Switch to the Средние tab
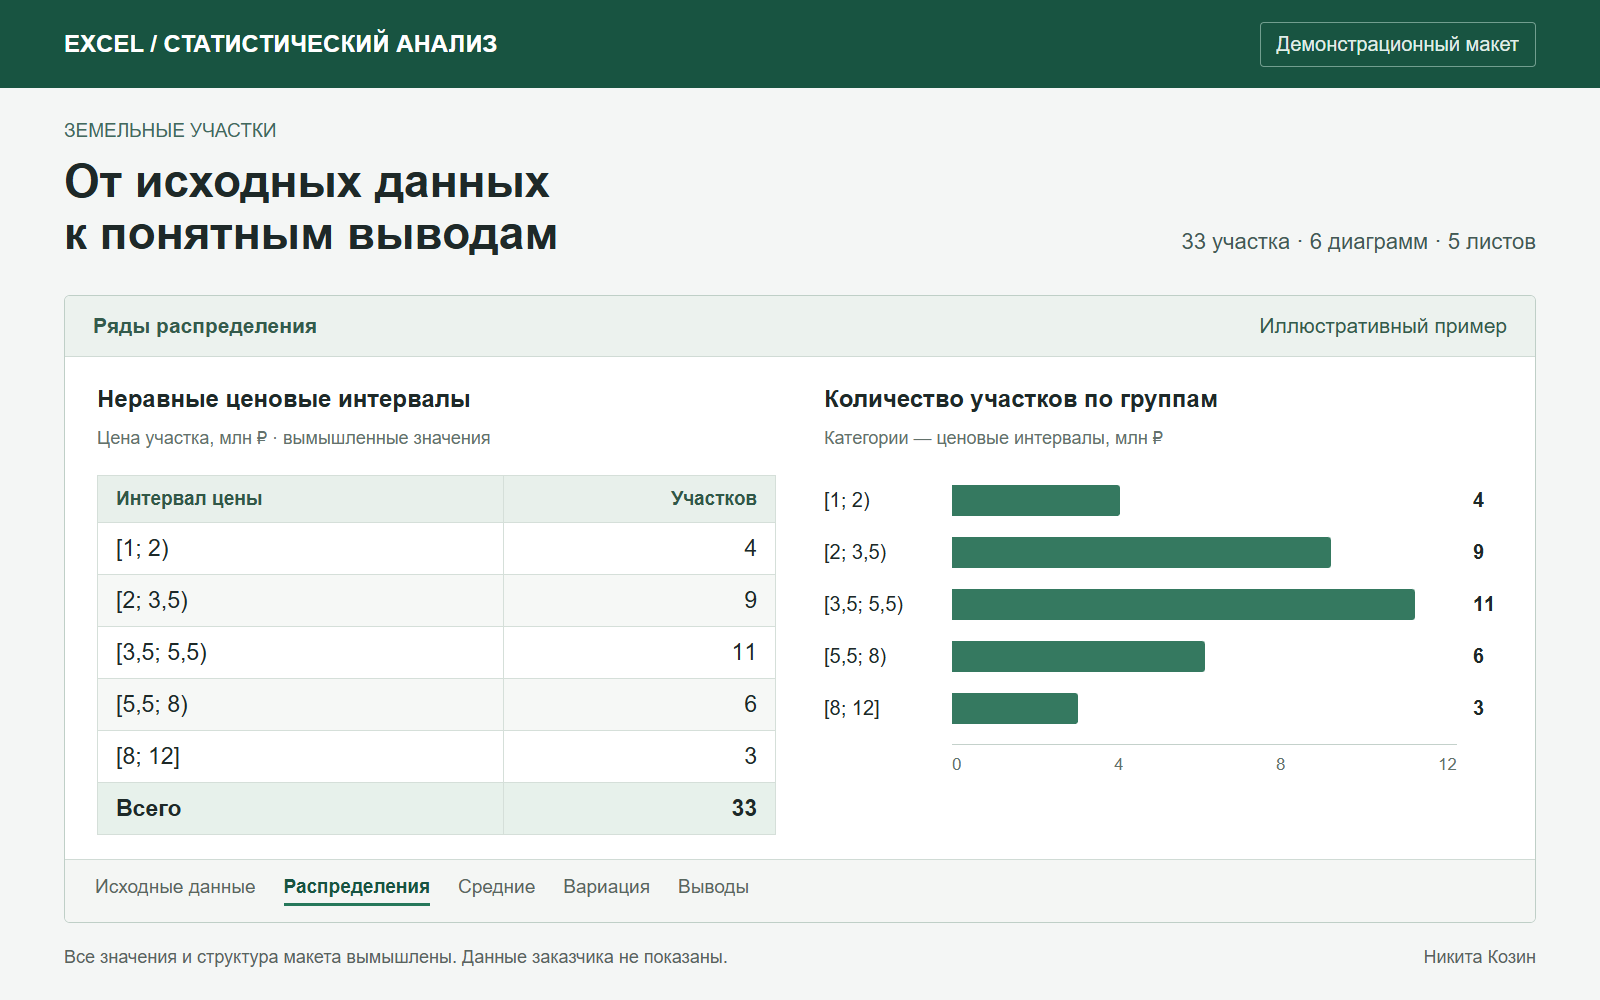1600x1000 pixels. pyautogui.click(x=496, y=887)
